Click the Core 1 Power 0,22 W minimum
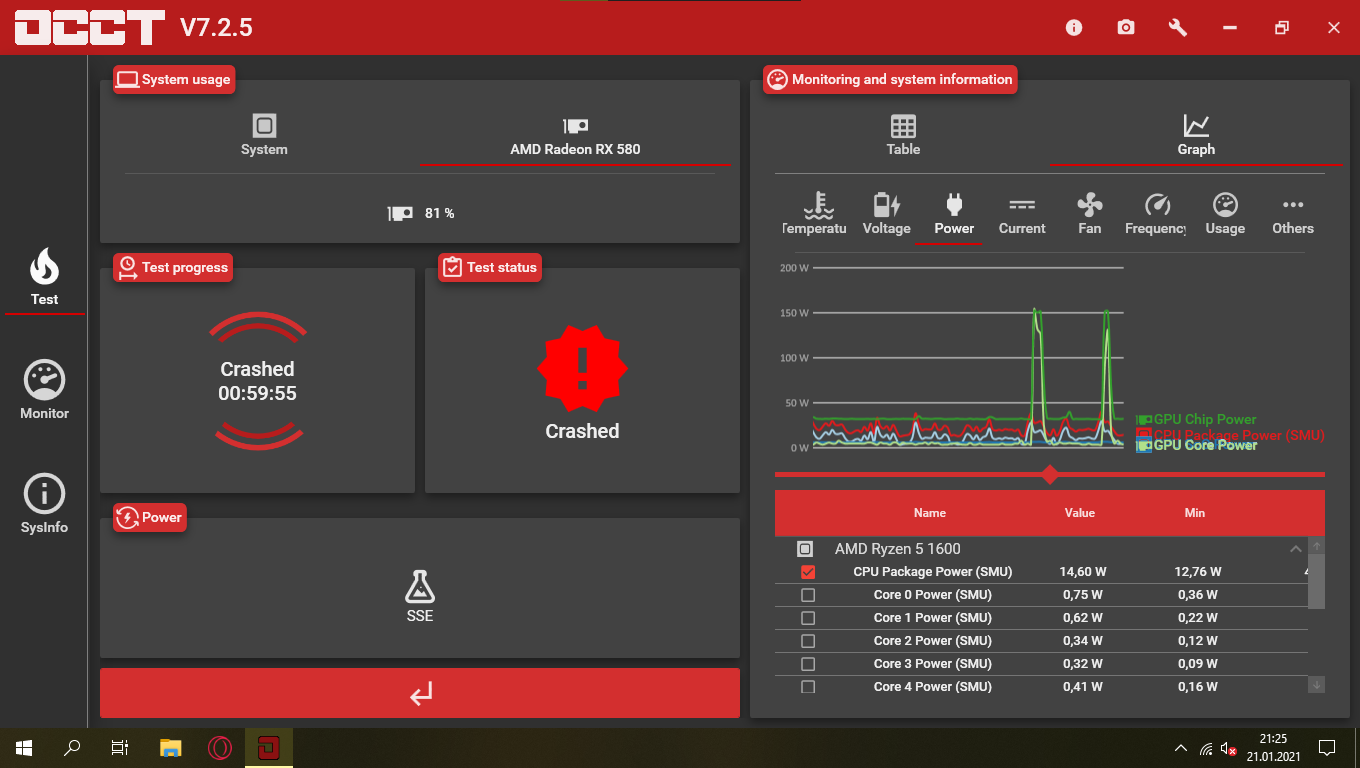The width and height of the screenshot is (1360, 768). tap(1198, 618)
